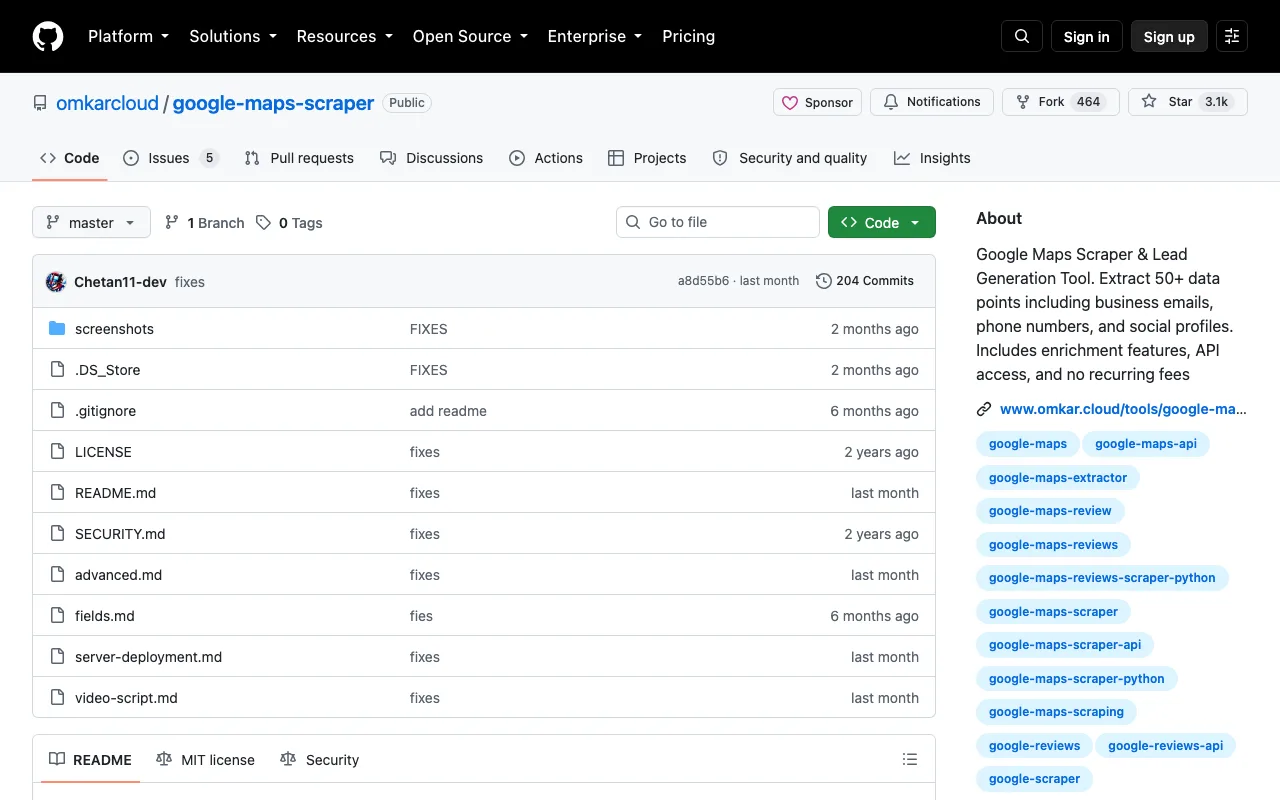The height and width of the screenshot is (800, 1280).
Task: Expand the Enterprise dropdown
Action: [x=595, y=36]
